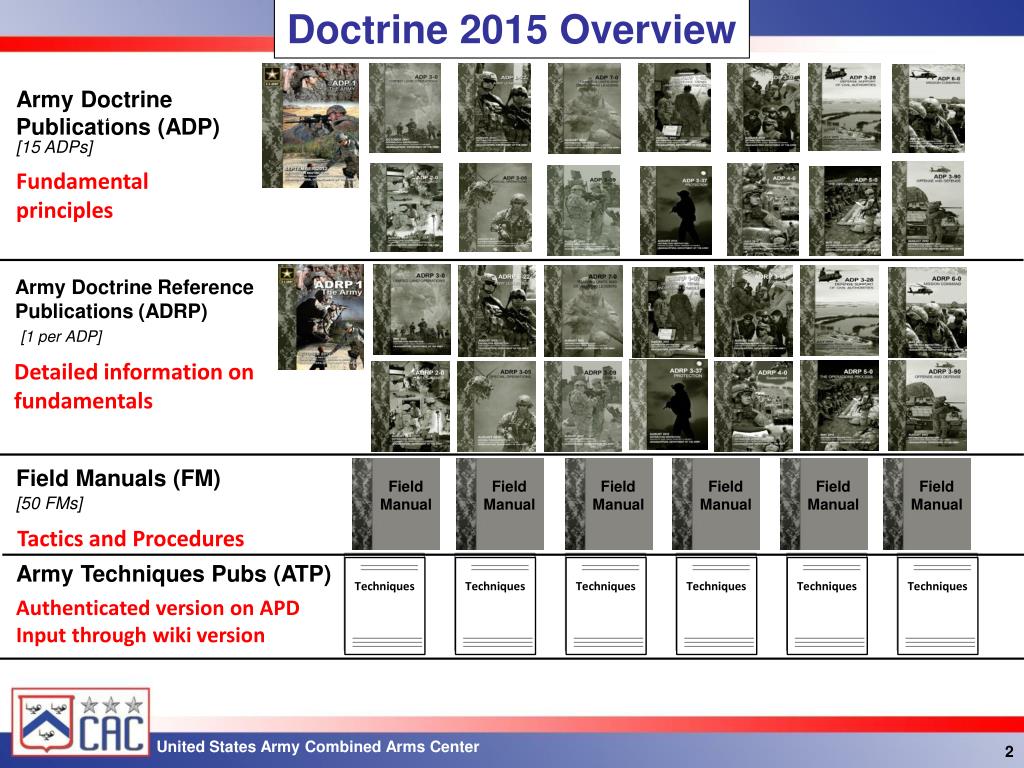Select the ADP 3-09 cover
The width and height of the screenshot is (1024, 768).
point(583,210)
